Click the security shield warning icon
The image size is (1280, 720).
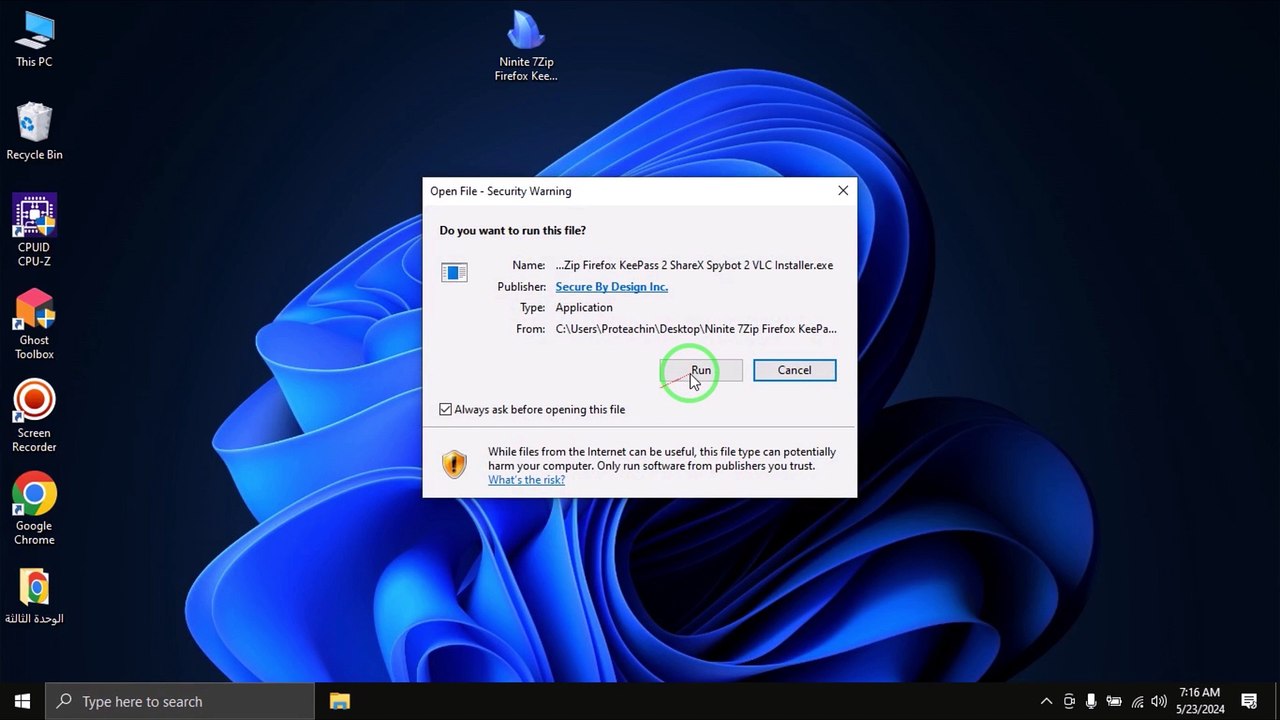point(455,463)
